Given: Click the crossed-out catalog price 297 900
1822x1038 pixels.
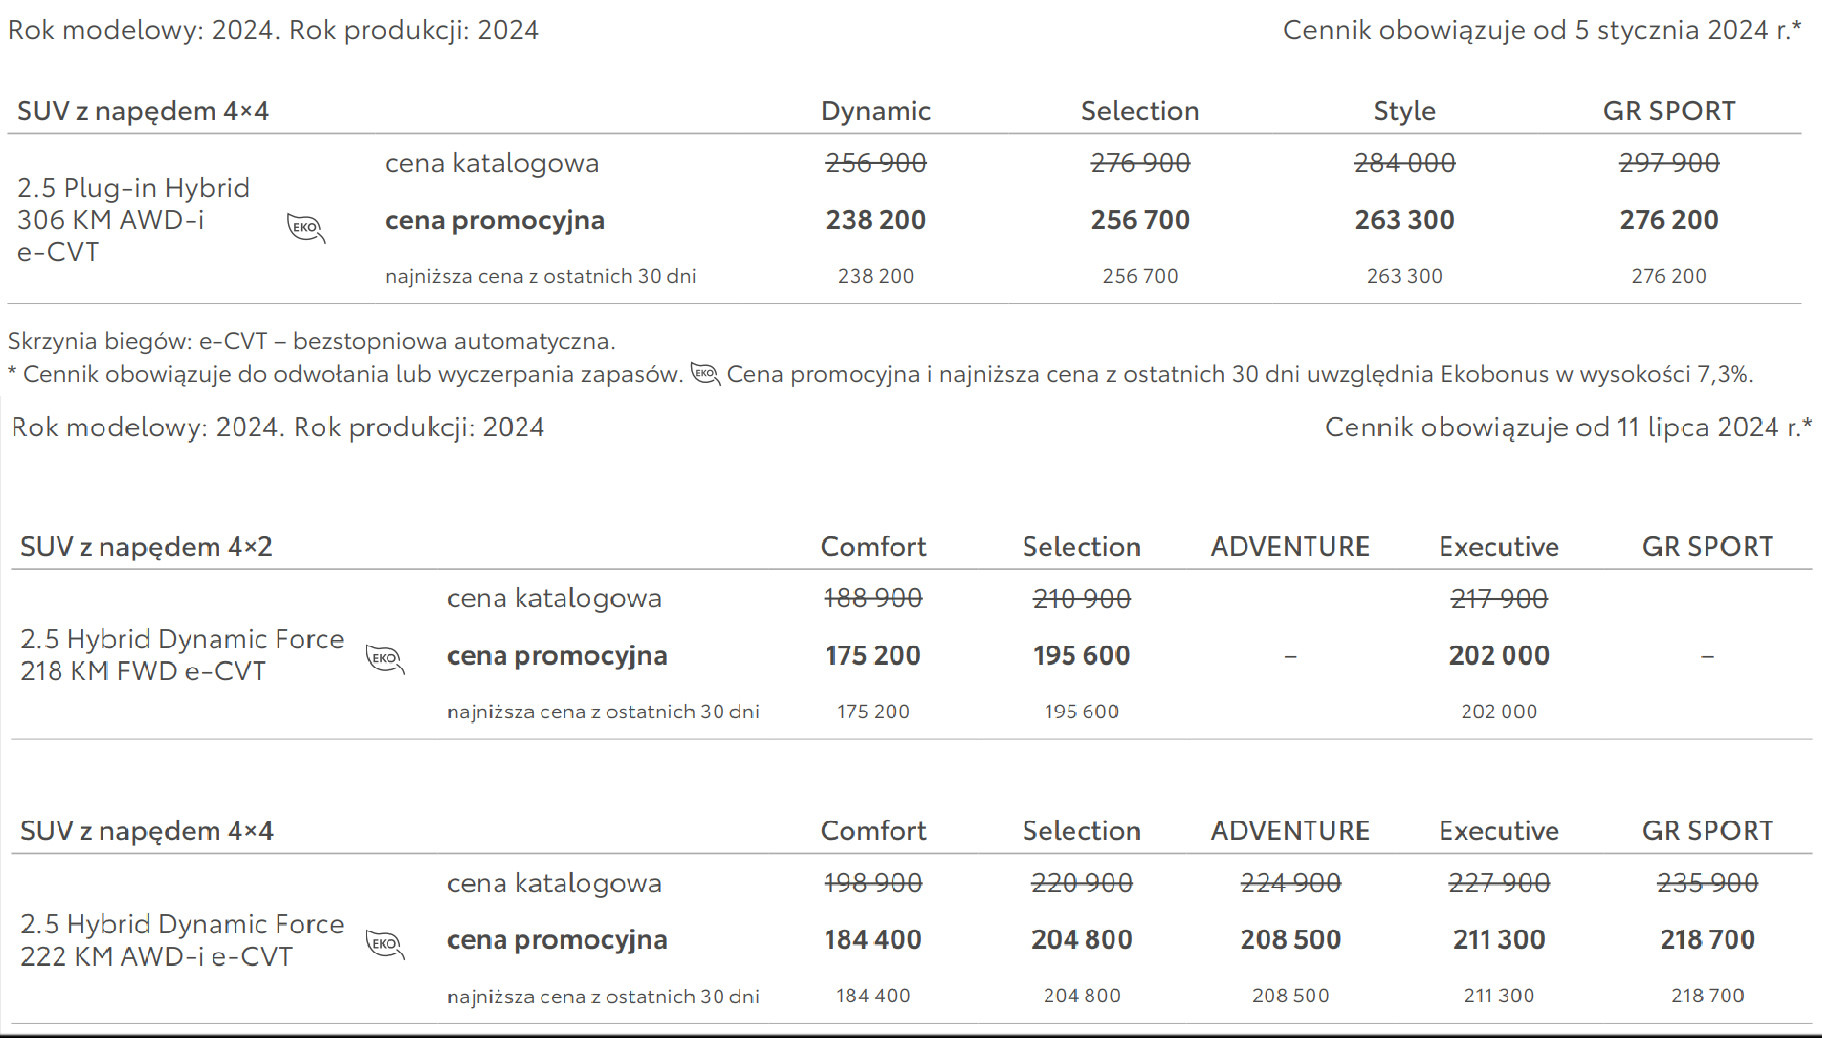Looking at the screenshot, I should click(x=1669, y=163).
